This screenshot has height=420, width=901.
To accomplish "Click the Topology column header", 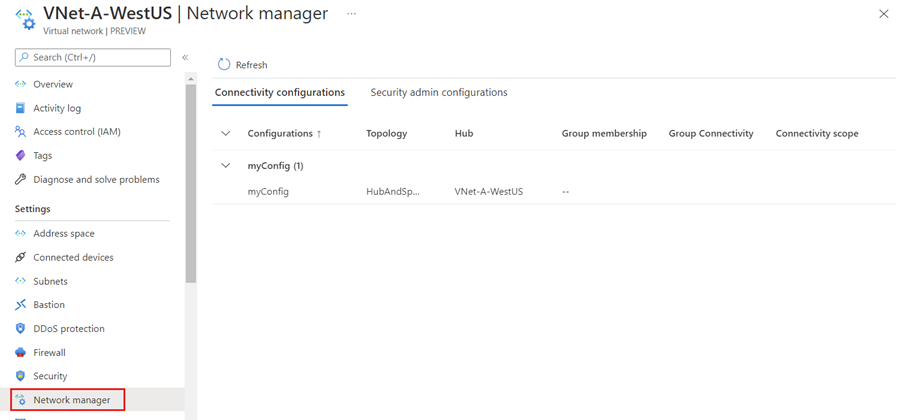I will (x=387, y=133).
